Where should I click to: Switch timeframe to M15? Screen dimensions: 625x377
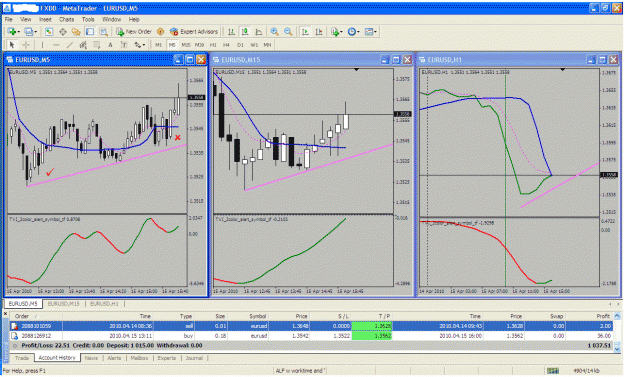186,45
